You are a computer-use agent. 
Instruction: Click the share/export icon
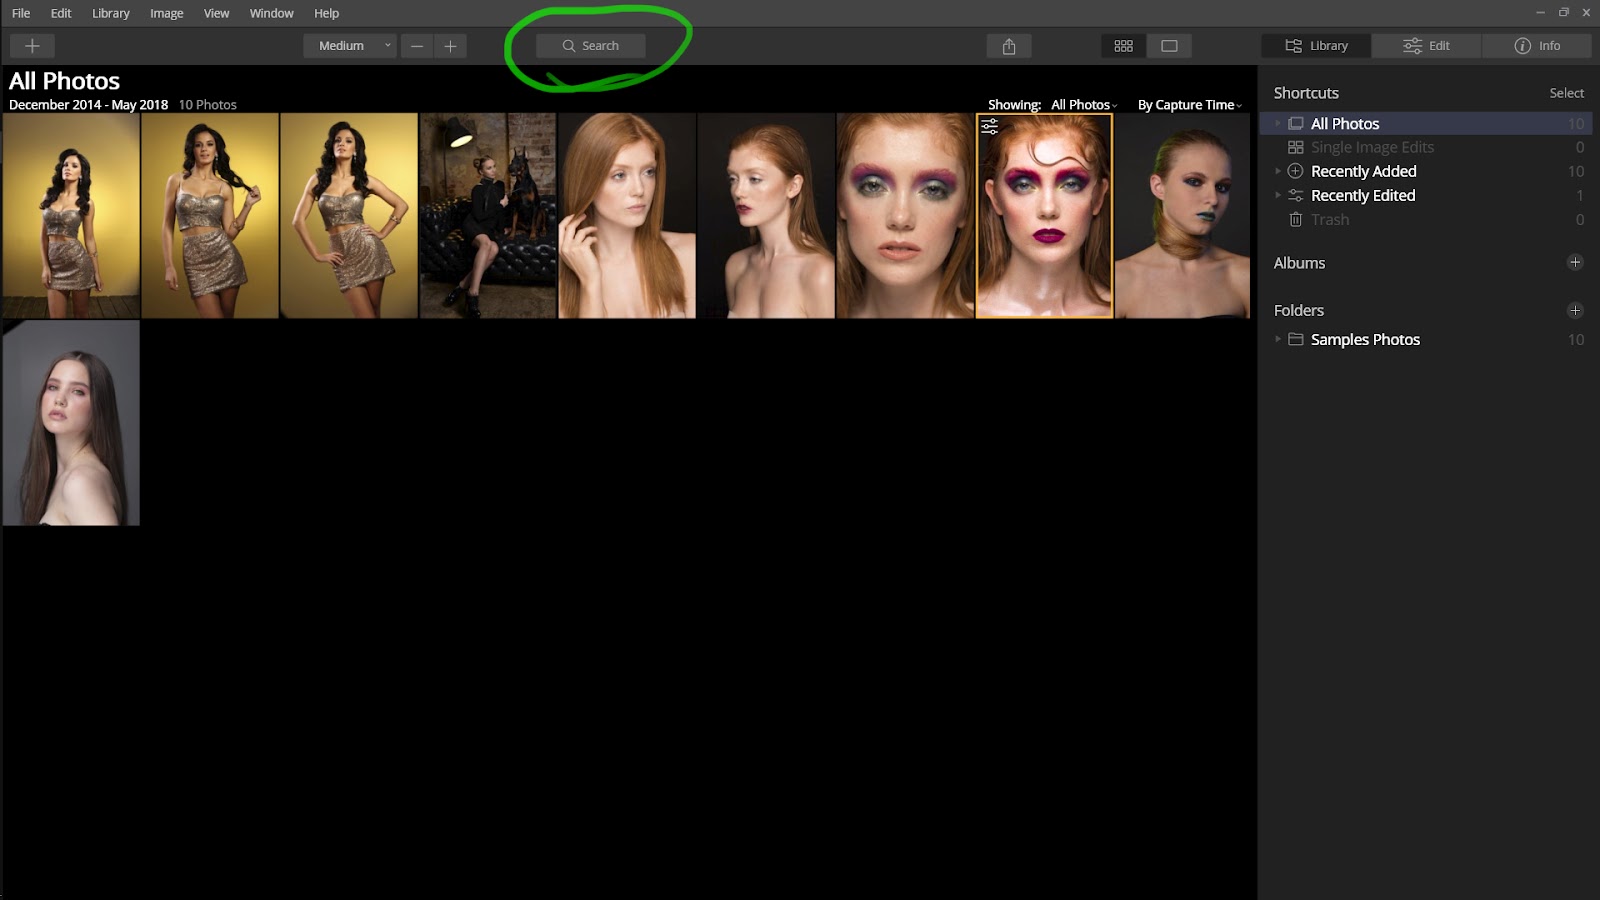pos(1009,46)
